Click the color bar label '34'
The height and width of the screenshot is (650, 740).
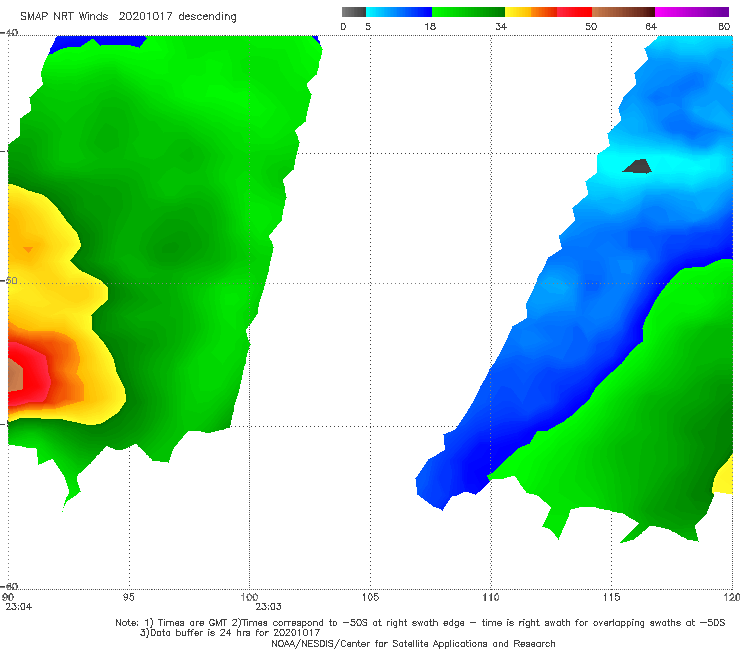pyautogui.click(x=501, y=26)
